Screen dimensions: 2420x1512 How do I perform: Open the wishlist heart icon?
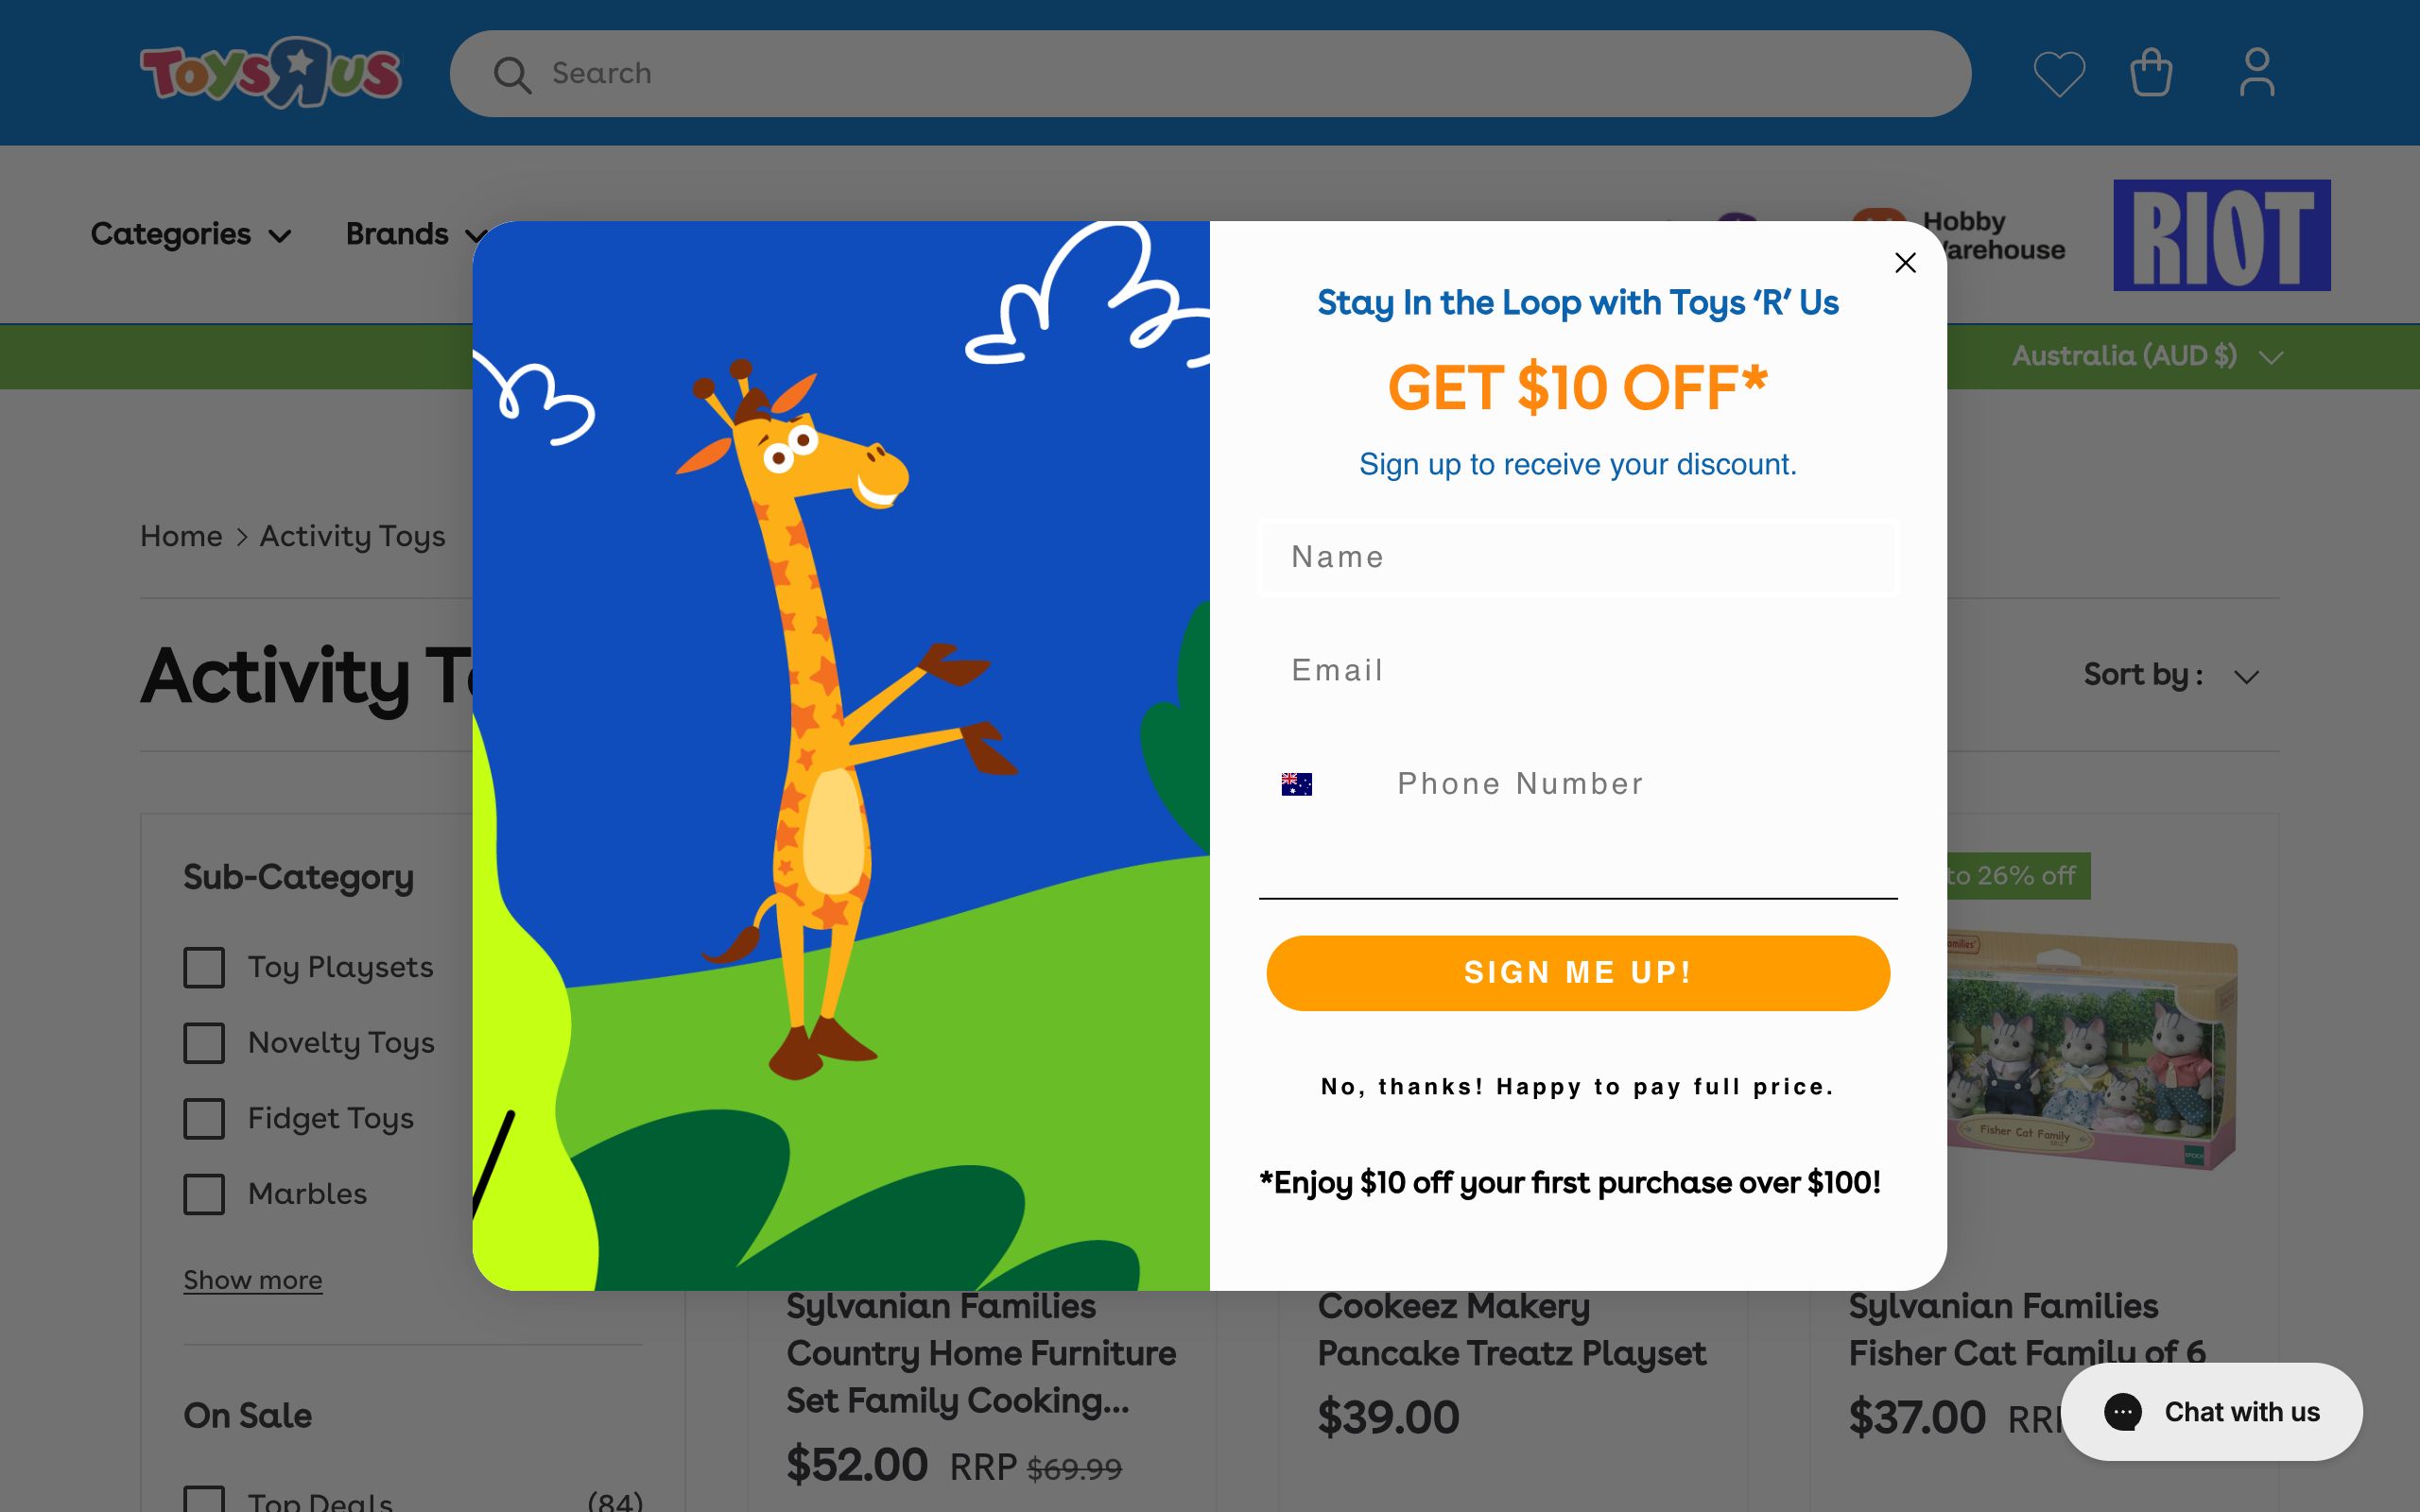coord(2057,72)
